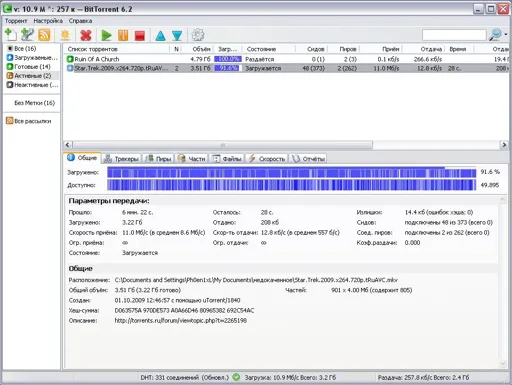
Task: Click right arrow of horizontal scrollbar
Action: [504, 145]
